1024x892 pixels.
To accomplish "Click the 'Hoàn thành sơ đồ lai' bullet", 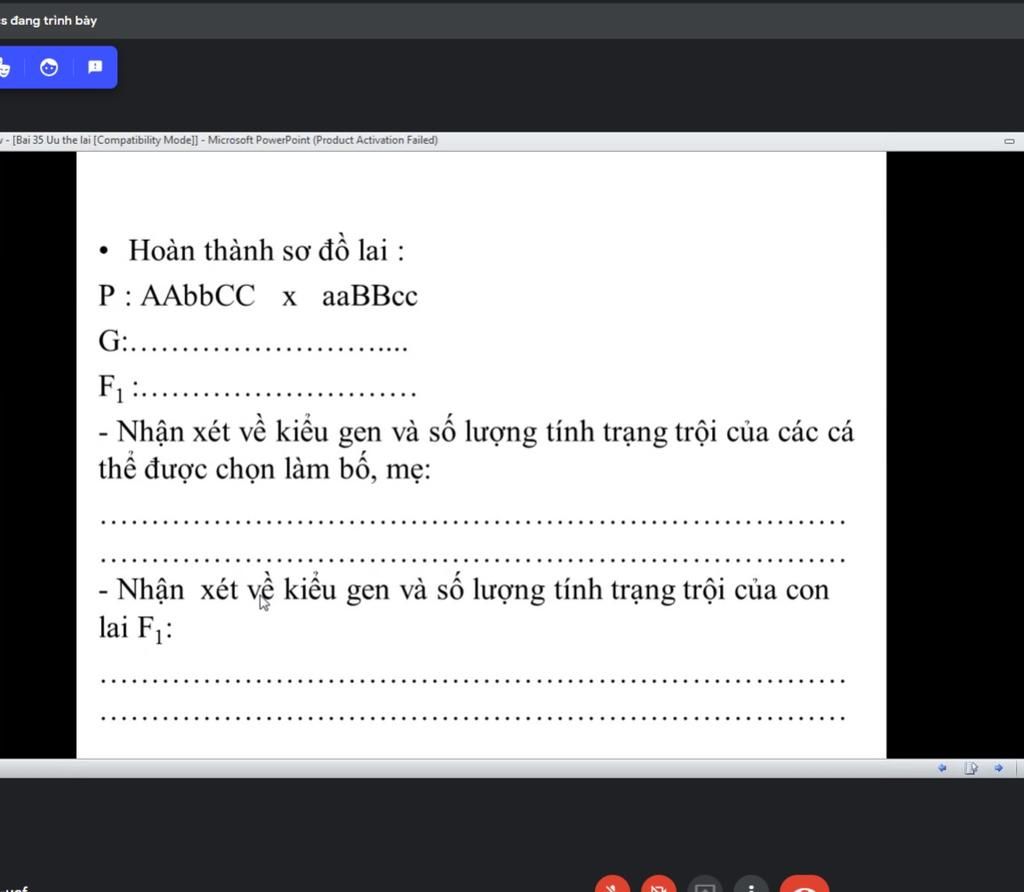I will [x=252, y=251].
